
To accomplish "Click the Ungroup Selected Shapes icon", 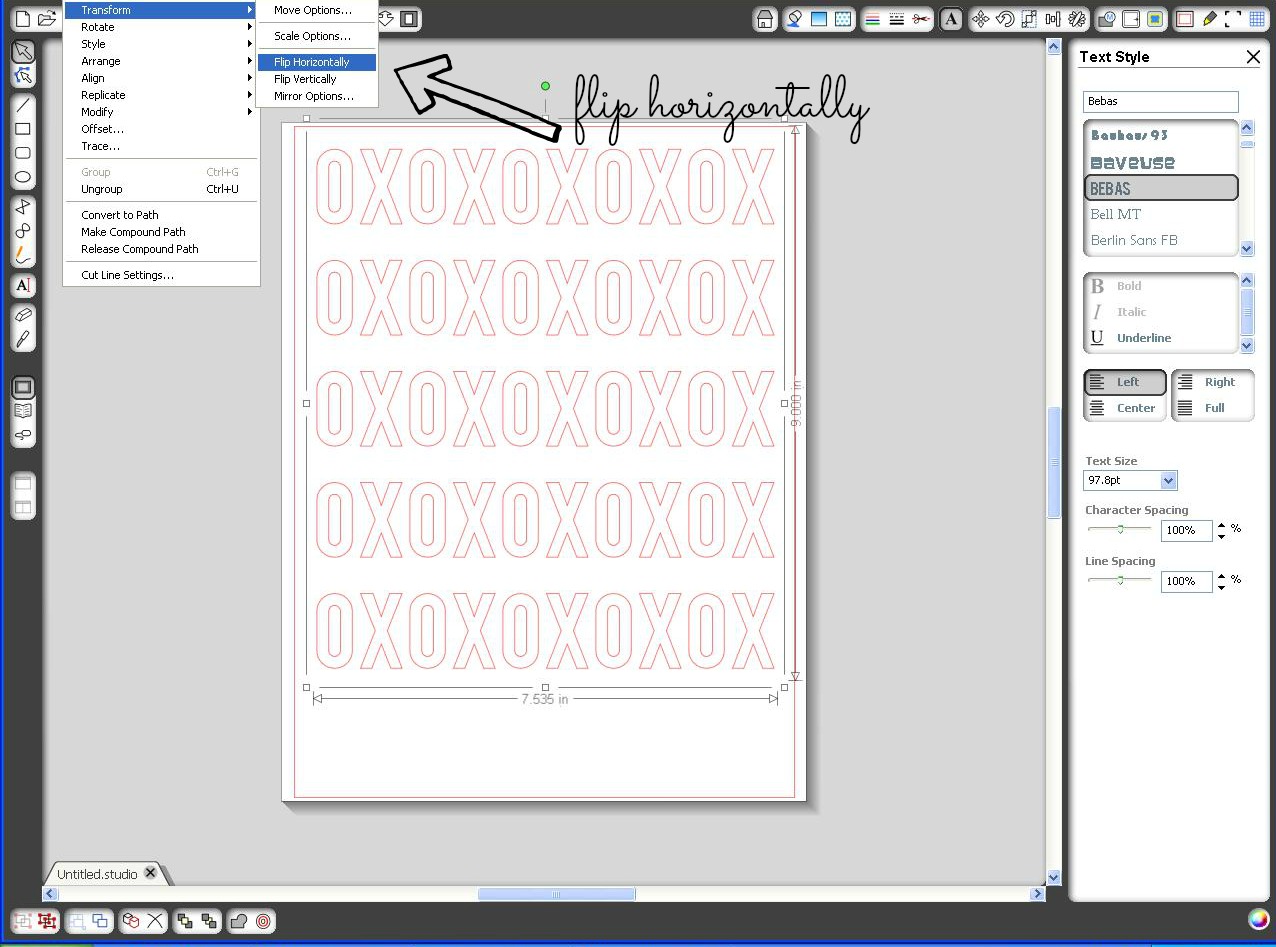I will [47, 921].
